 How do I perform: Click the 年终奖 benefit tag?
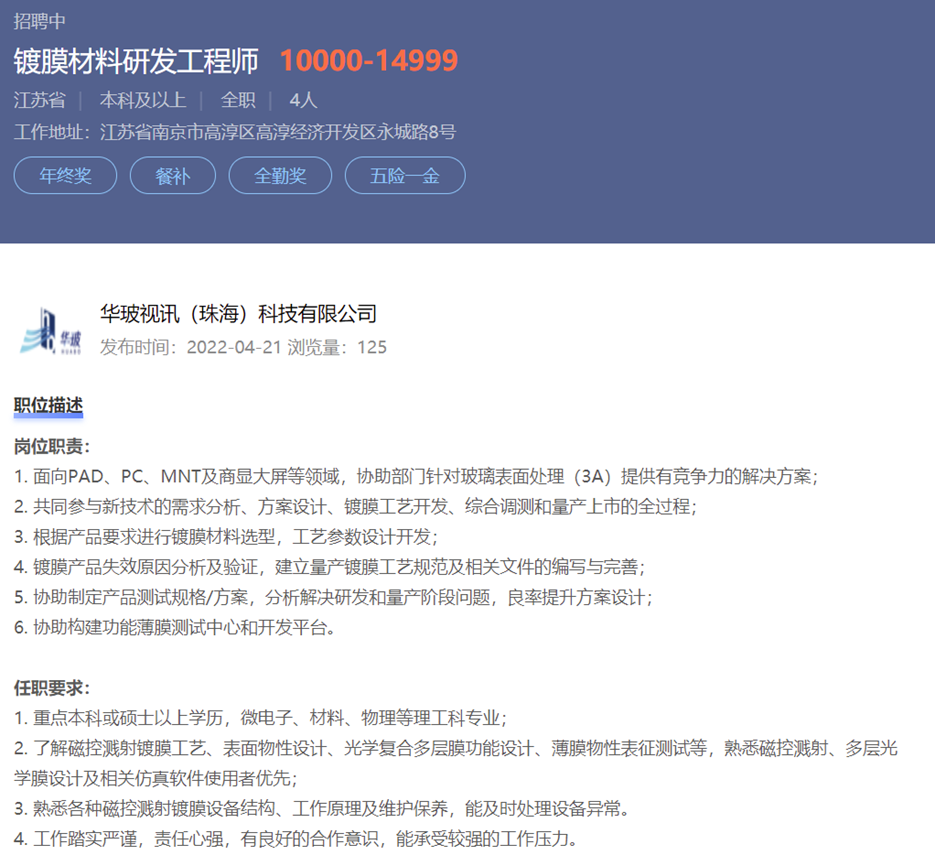click(x=65, y=175)
